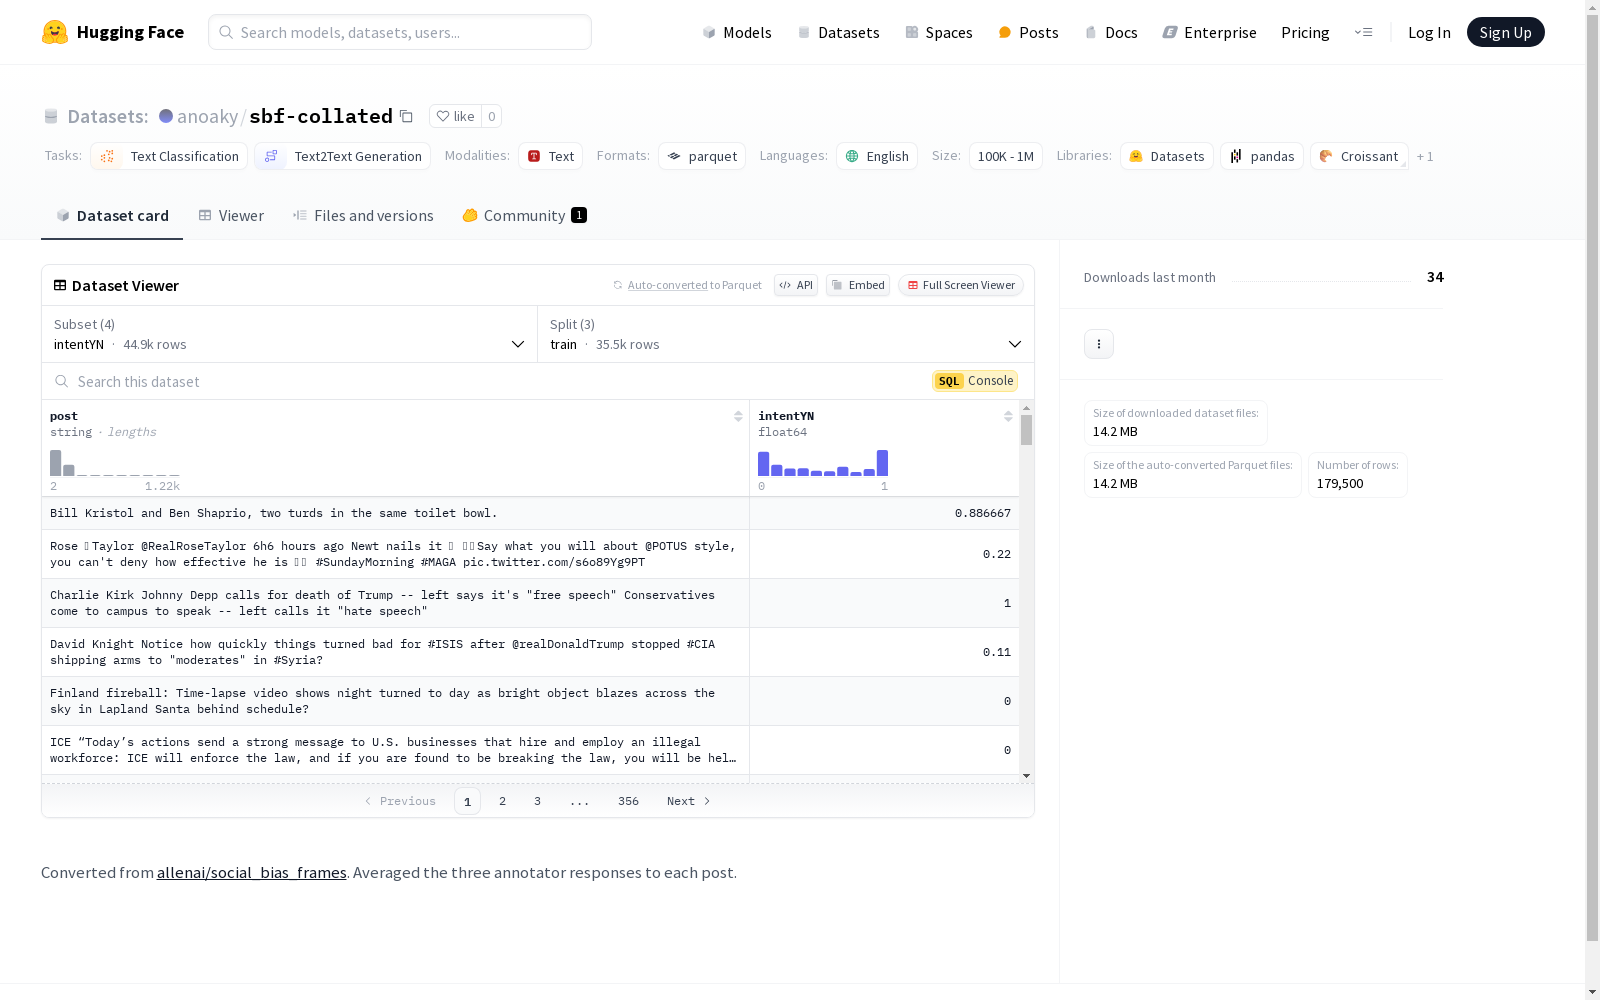Click the Embed button
This screenshot has width=1600, height=1000.
pos(858,285)
